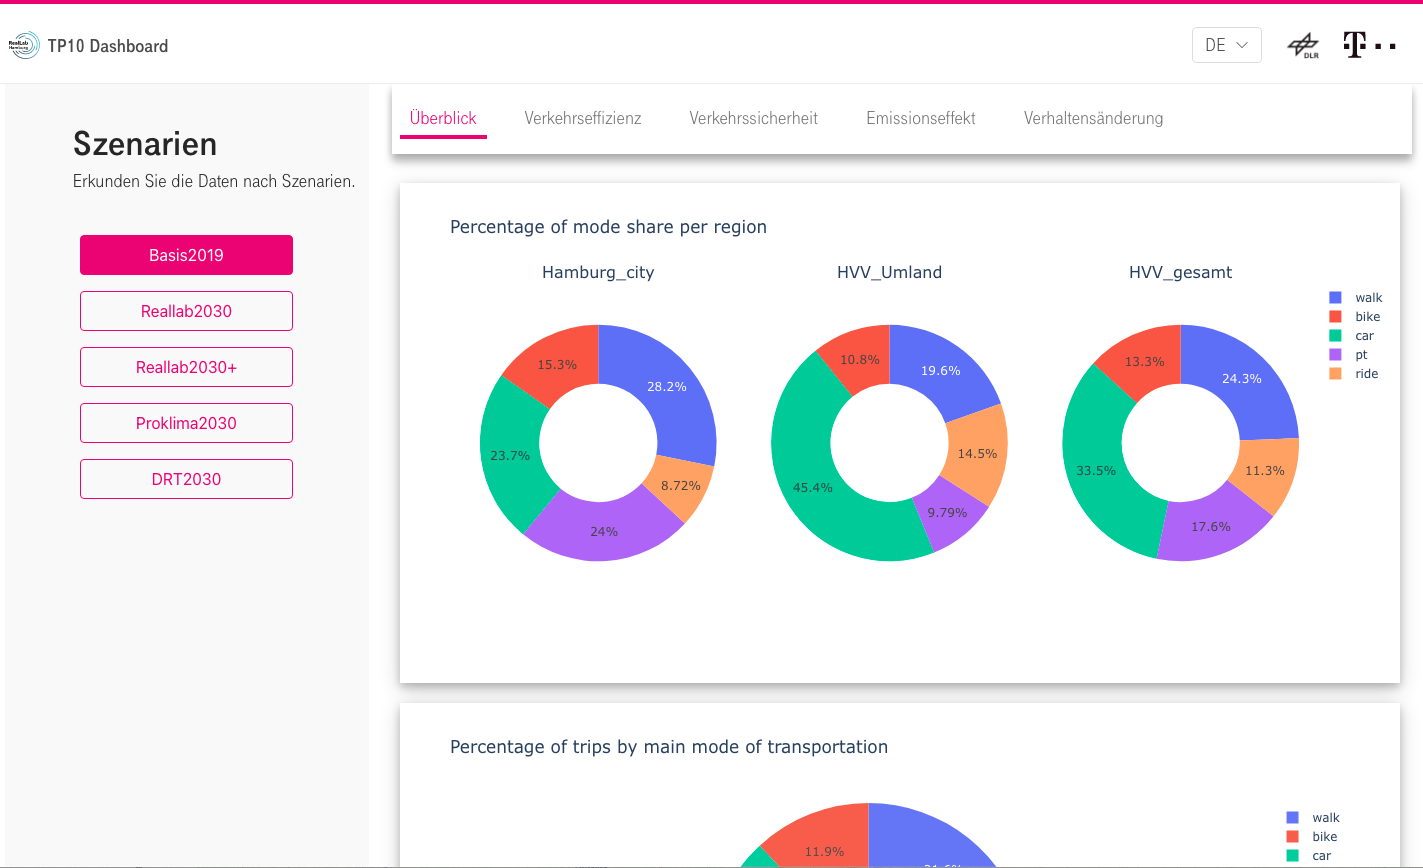
Task: Click the chevron next to DE
Action: (x=1242, y=44)
